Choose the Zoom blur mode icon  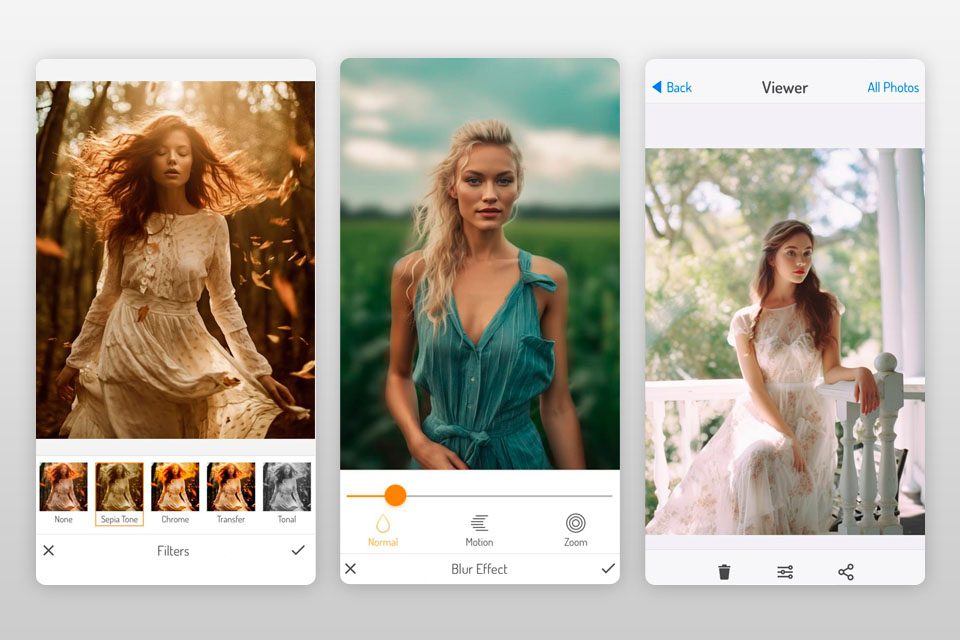tap(576, 523)
